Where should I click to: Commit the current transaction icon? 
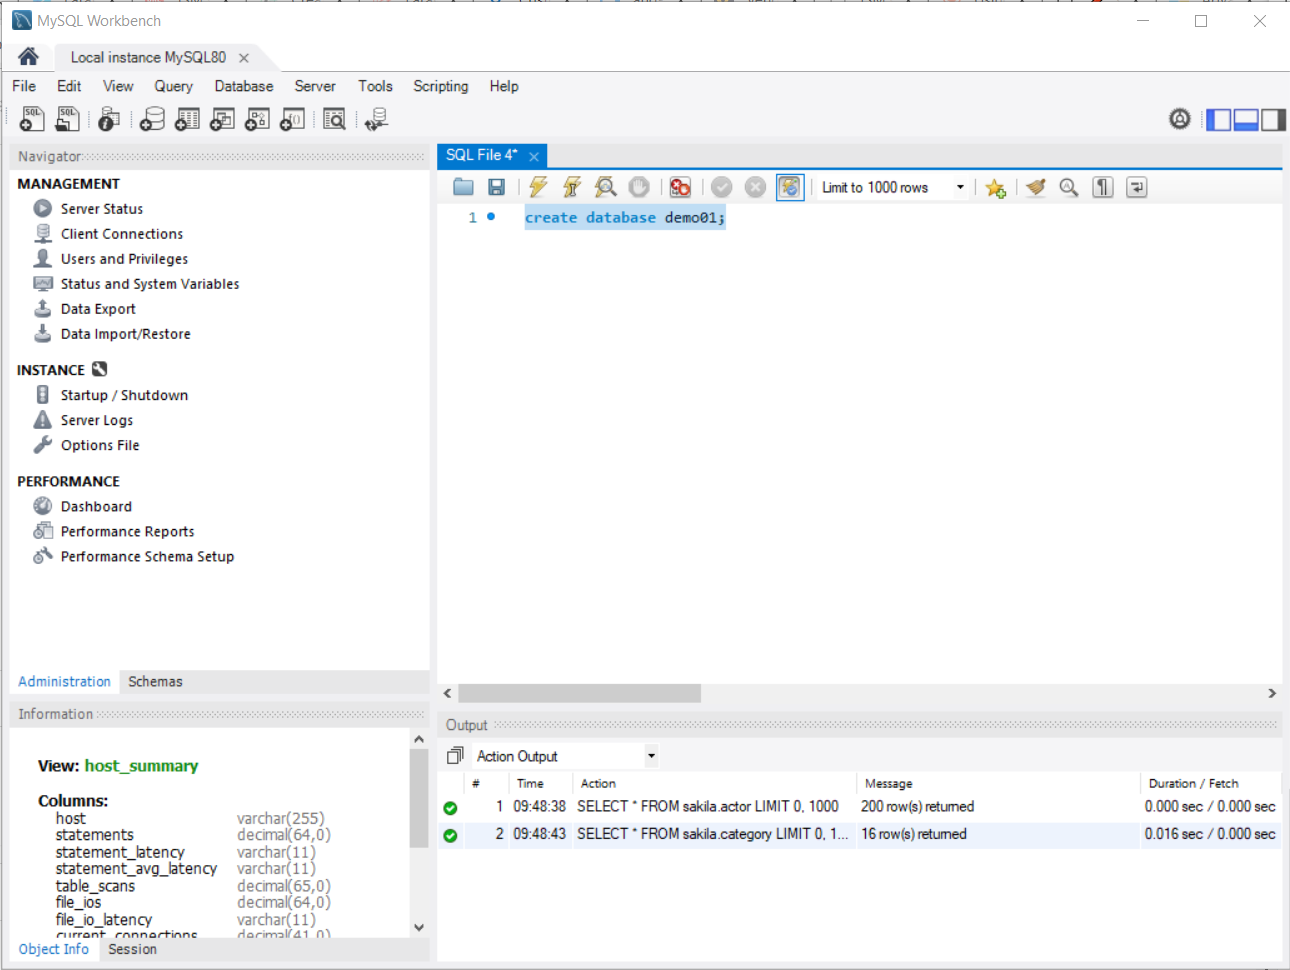(722, 187)
